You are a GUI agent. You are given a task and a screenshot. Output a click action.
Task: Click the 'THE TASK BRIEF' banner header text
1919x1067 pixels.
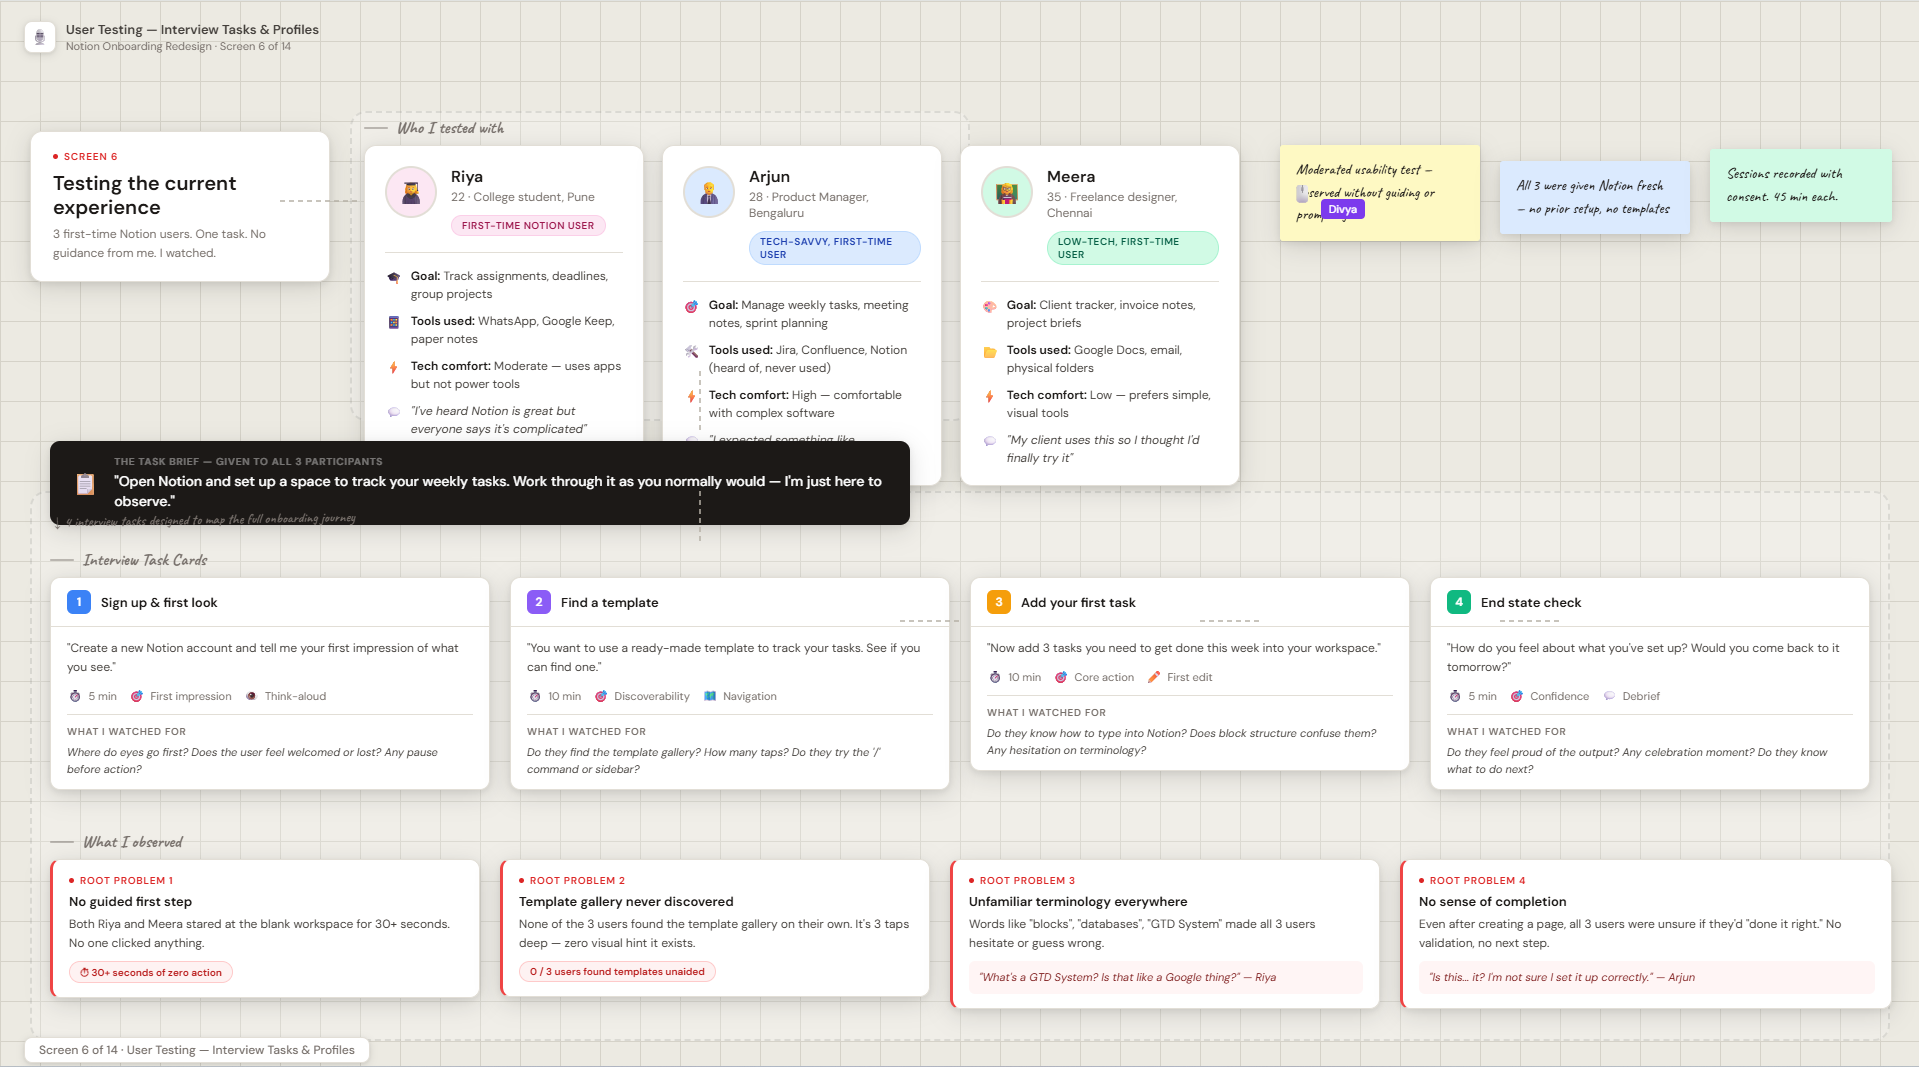(248, 462)
